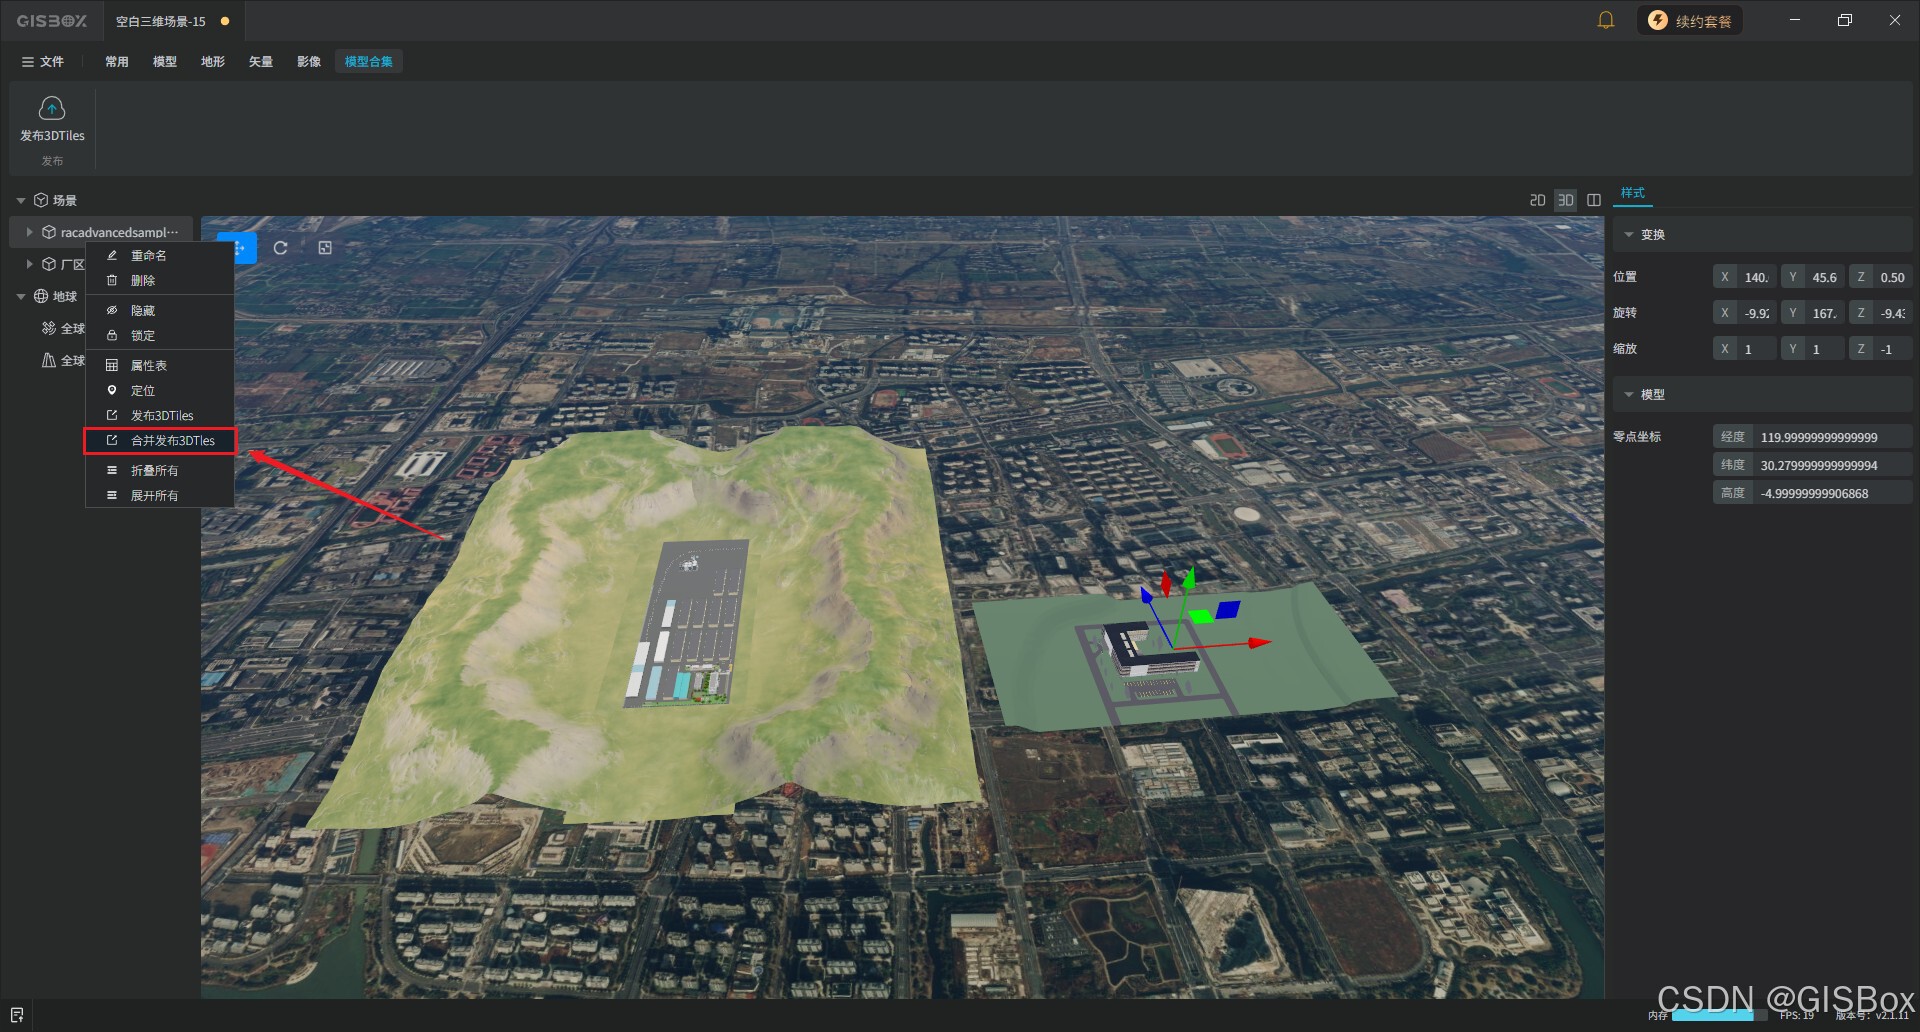The image size is (1920, 1032).
Task: Click the 发布3DTiles upload icon in ribbon
Action: click(x=52, y=108)
